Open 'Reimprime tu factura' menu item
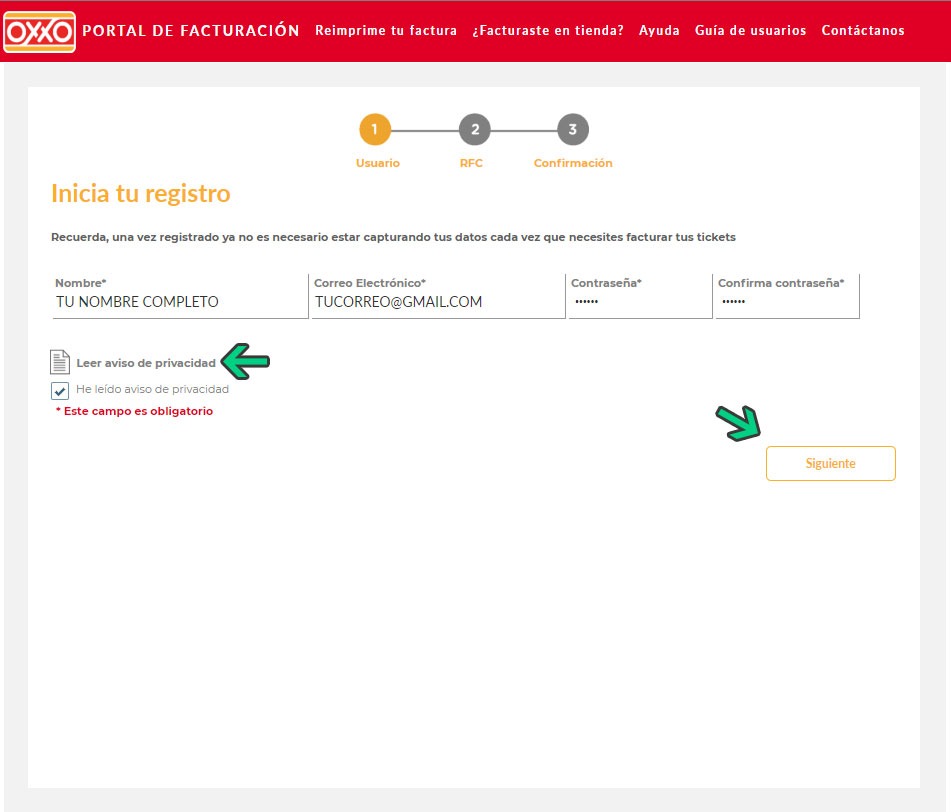Image resolution: width=951 pixels, height=812 pixels. coord(386,30)
